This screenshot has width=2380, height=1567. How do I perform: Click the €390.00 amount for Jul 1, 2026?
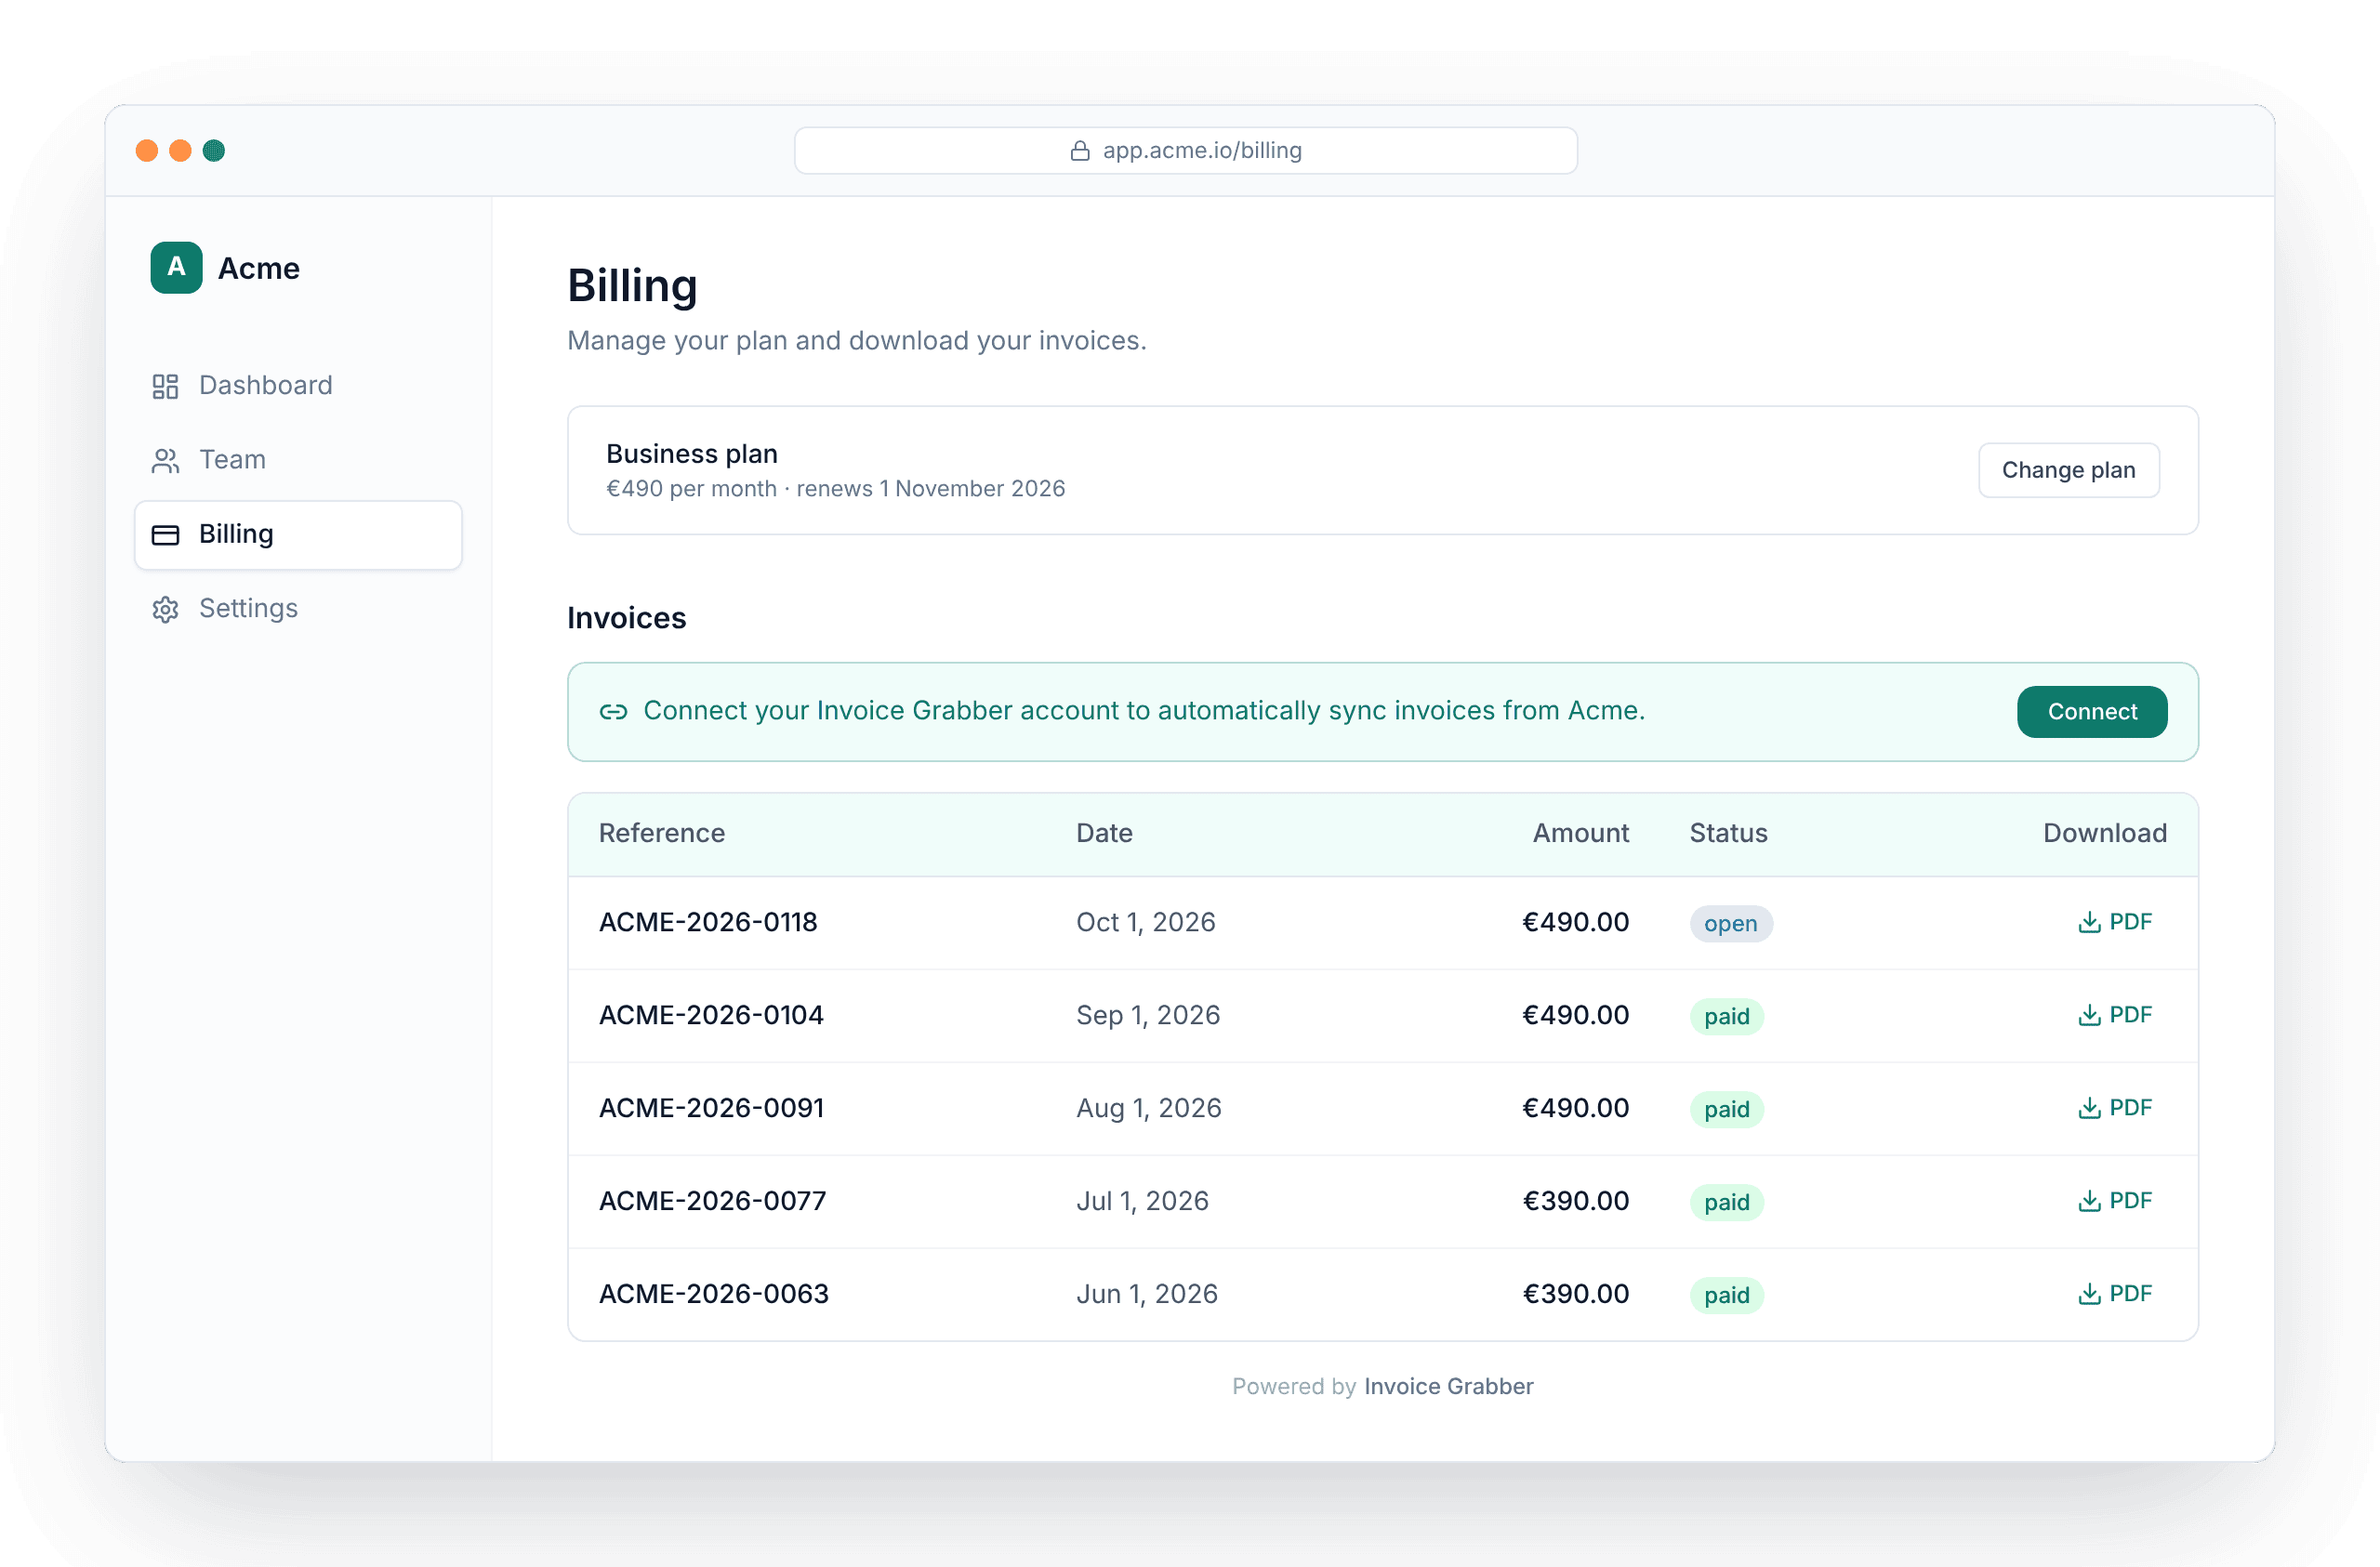click(1575, 1201)
